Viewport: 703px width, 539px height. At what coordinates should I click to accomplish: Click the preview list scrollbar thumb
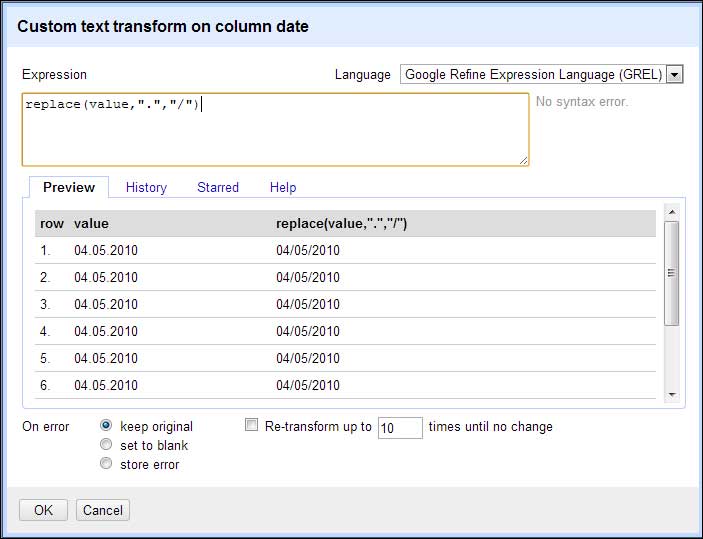(x=672, y=273)
